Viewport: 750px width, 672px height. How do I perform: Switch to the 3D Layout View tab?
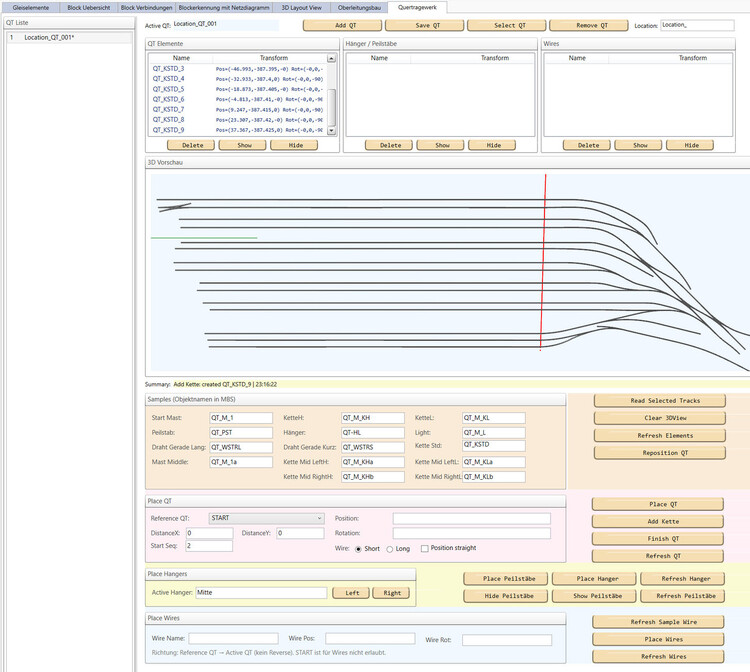pos(299,7)
